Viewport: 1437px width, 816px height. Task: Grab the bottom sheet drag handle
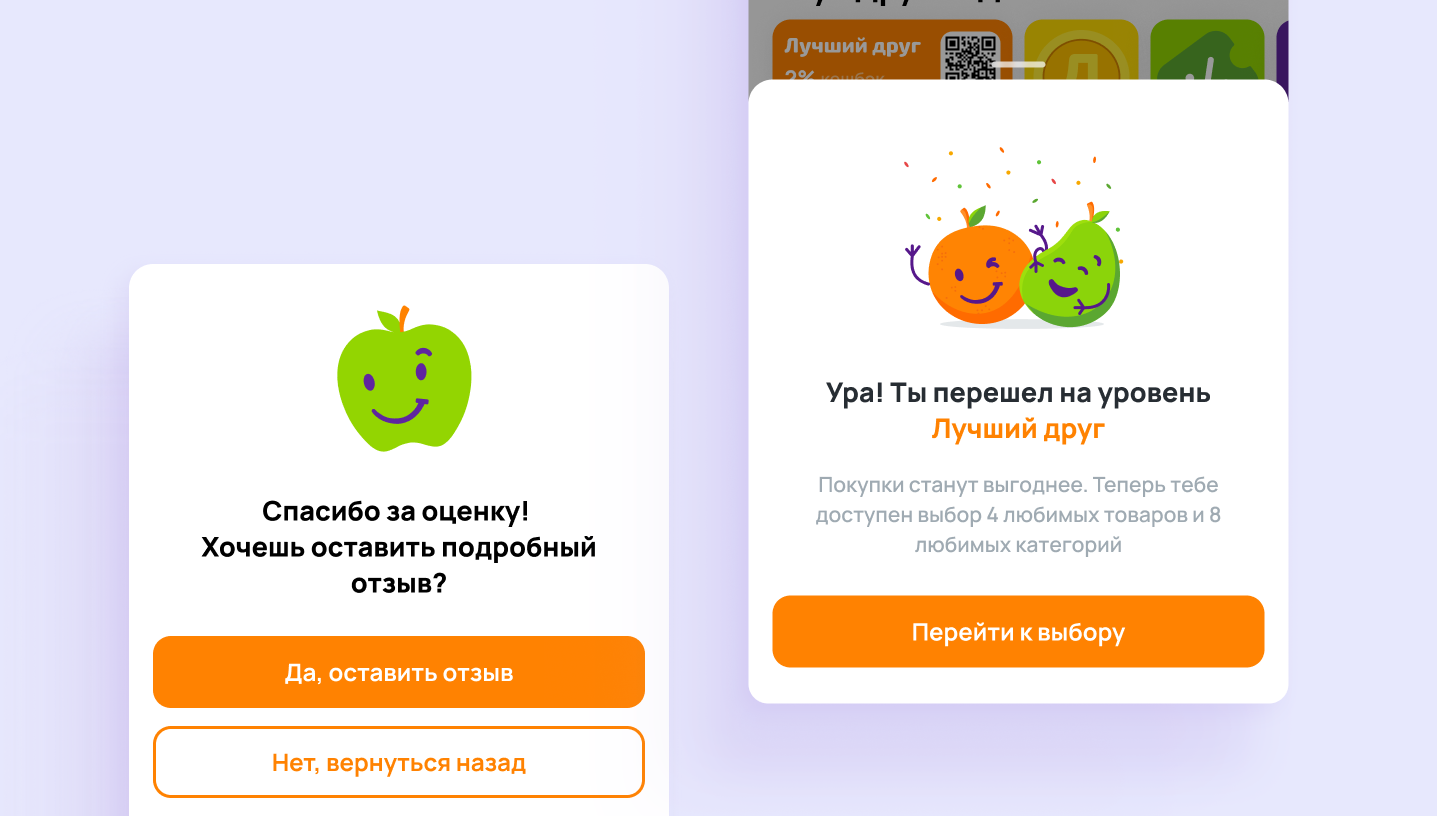click(x=1018, y=64)
